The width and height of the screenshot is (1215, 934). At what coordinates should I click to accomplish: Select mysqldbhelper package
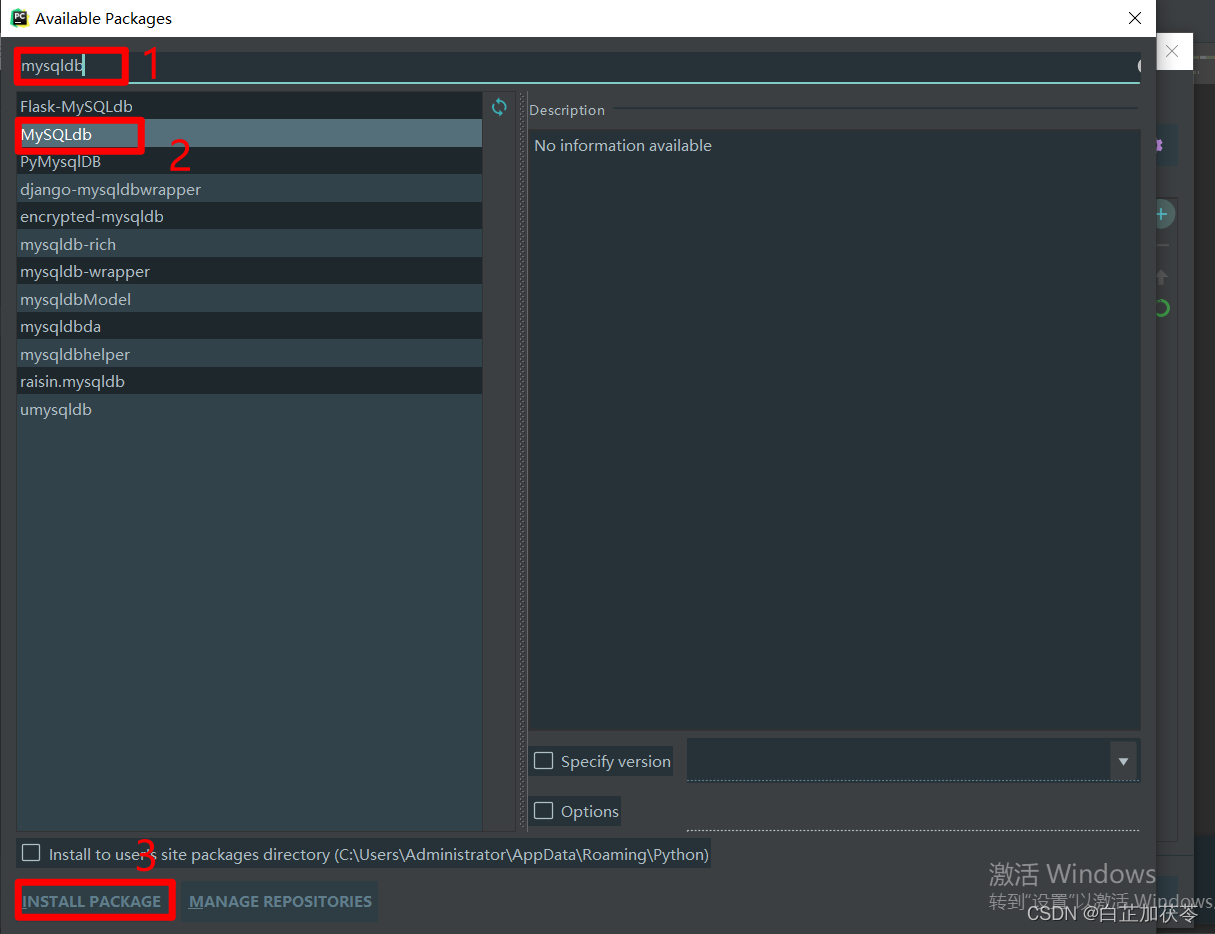pyautogui.click(x=249, y=354)
